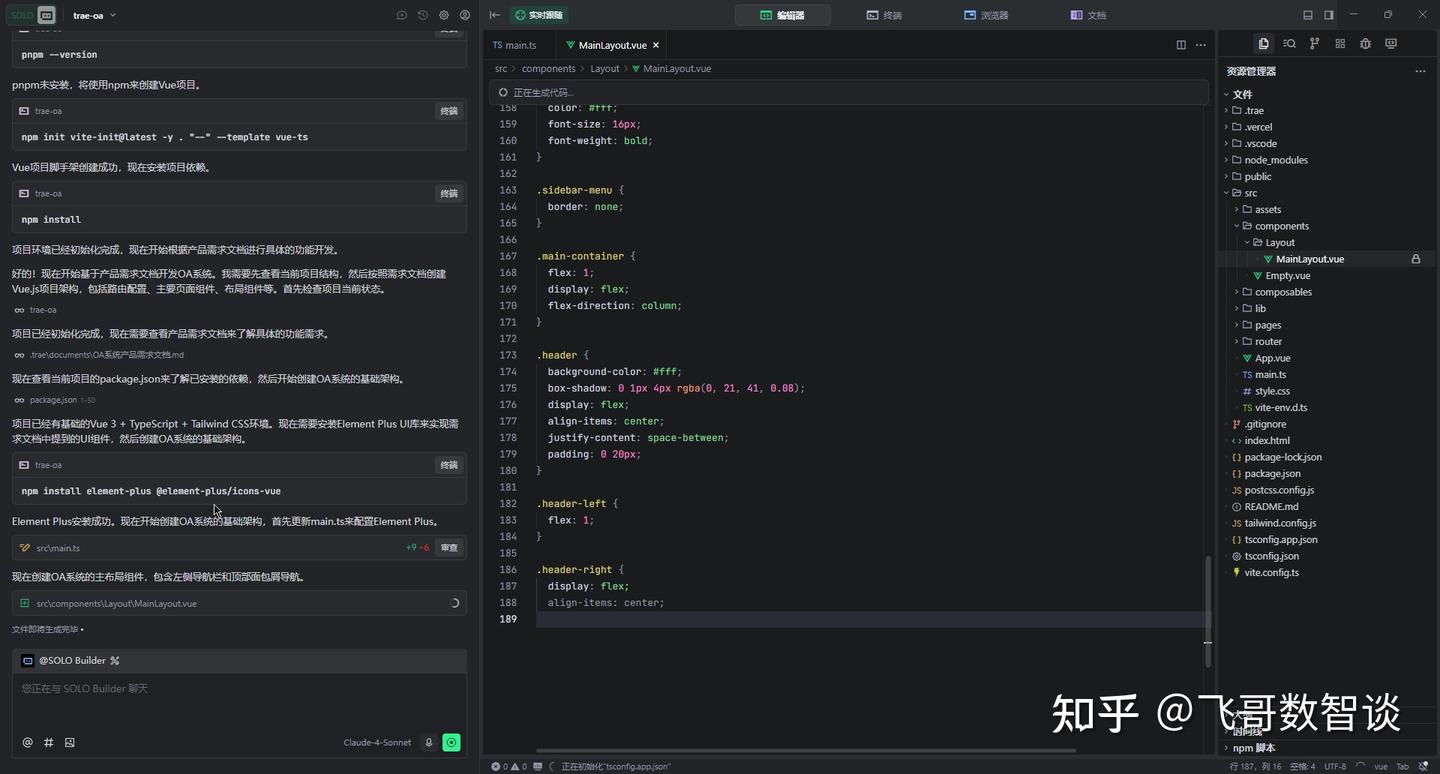Expand the pages folder in tree
1440x774 pixels.
pyautogui.click(x=1268, y=325)
